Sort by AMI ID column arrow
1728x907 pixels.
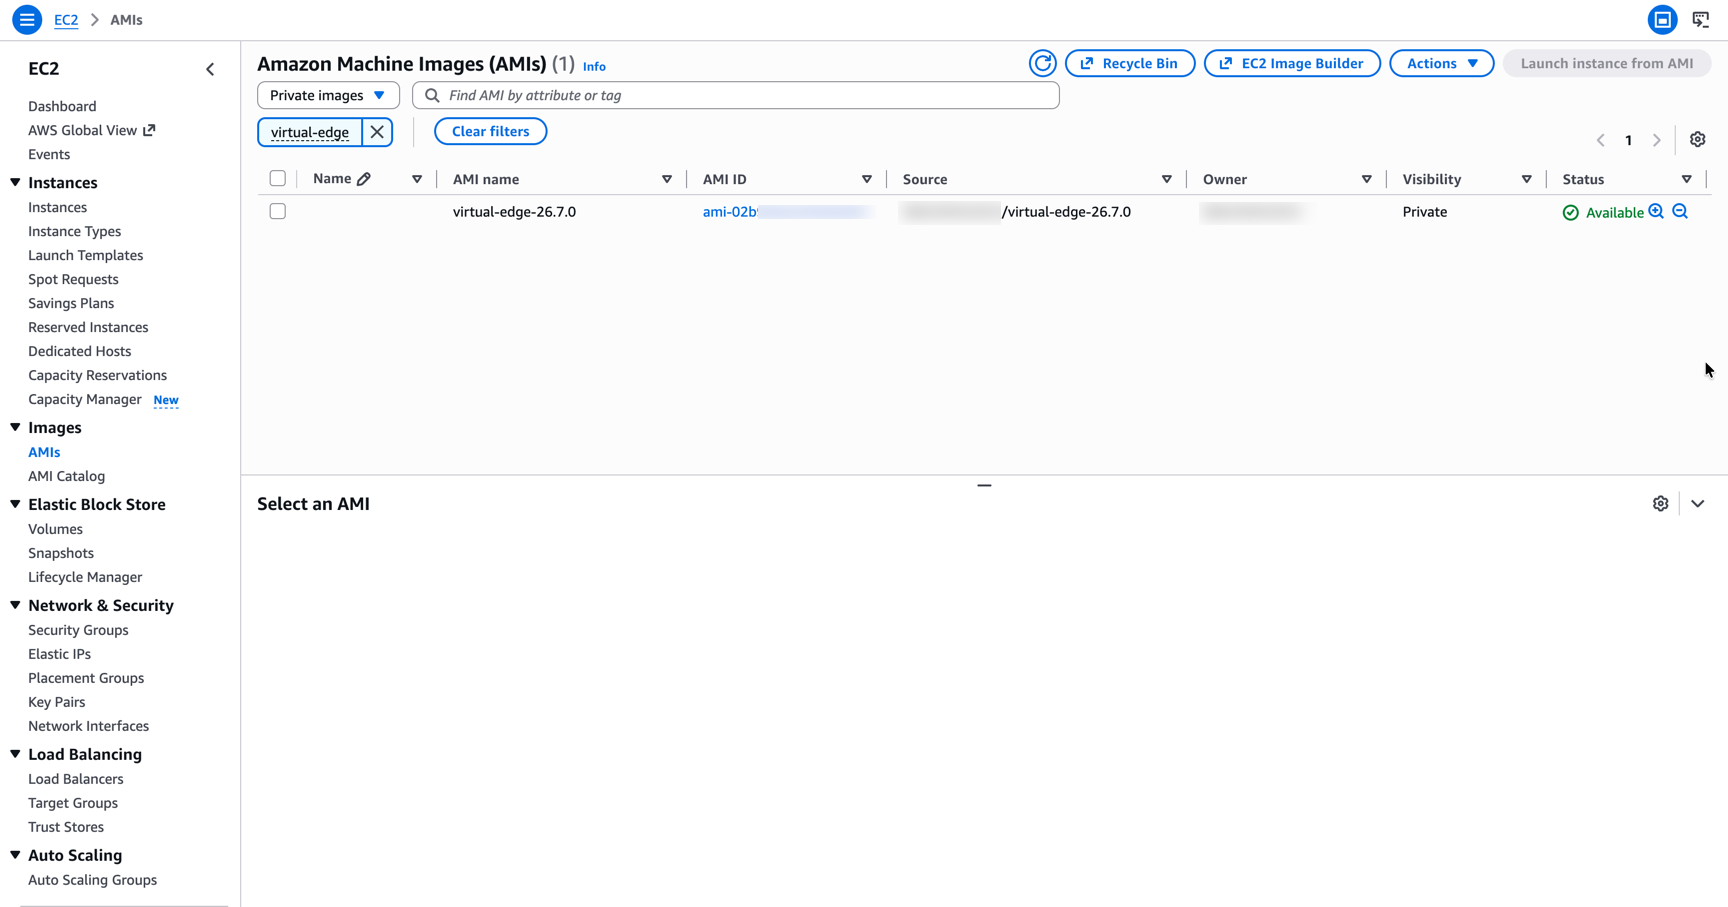[867, 180]
